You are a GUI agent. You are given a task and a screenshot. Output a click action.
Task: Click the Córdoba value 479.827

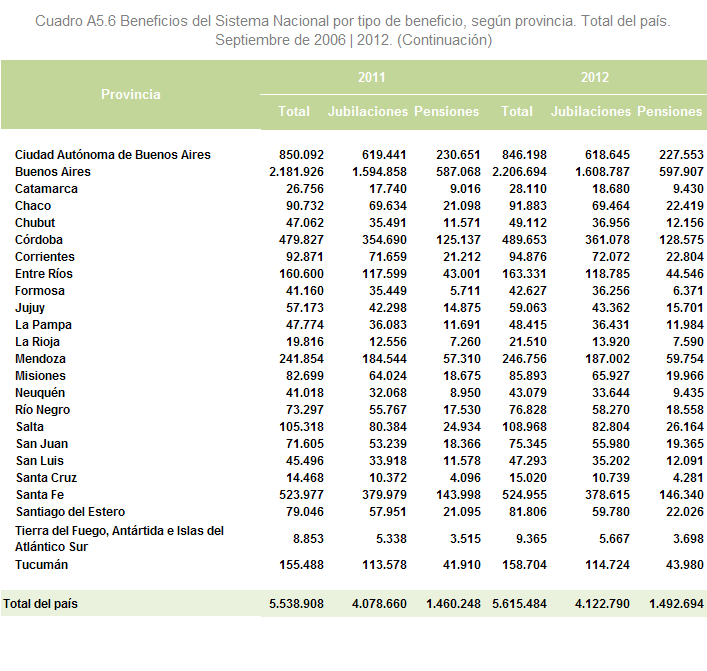click(301, 239)
